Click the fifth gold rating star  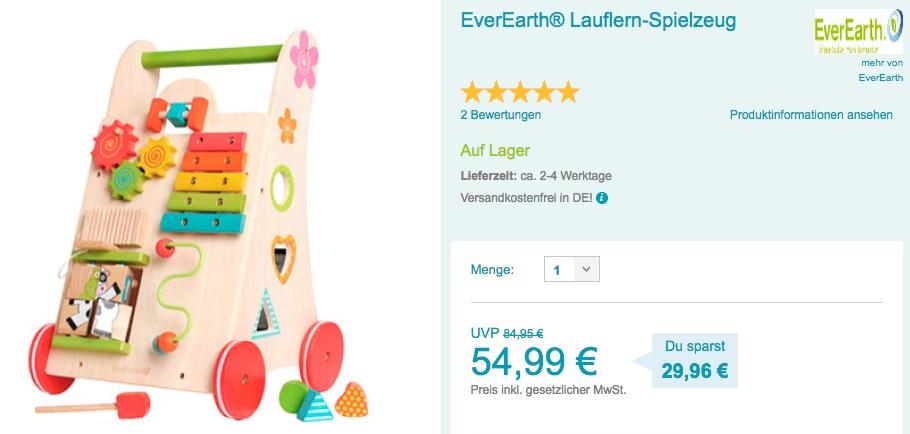tap(568, 92)
